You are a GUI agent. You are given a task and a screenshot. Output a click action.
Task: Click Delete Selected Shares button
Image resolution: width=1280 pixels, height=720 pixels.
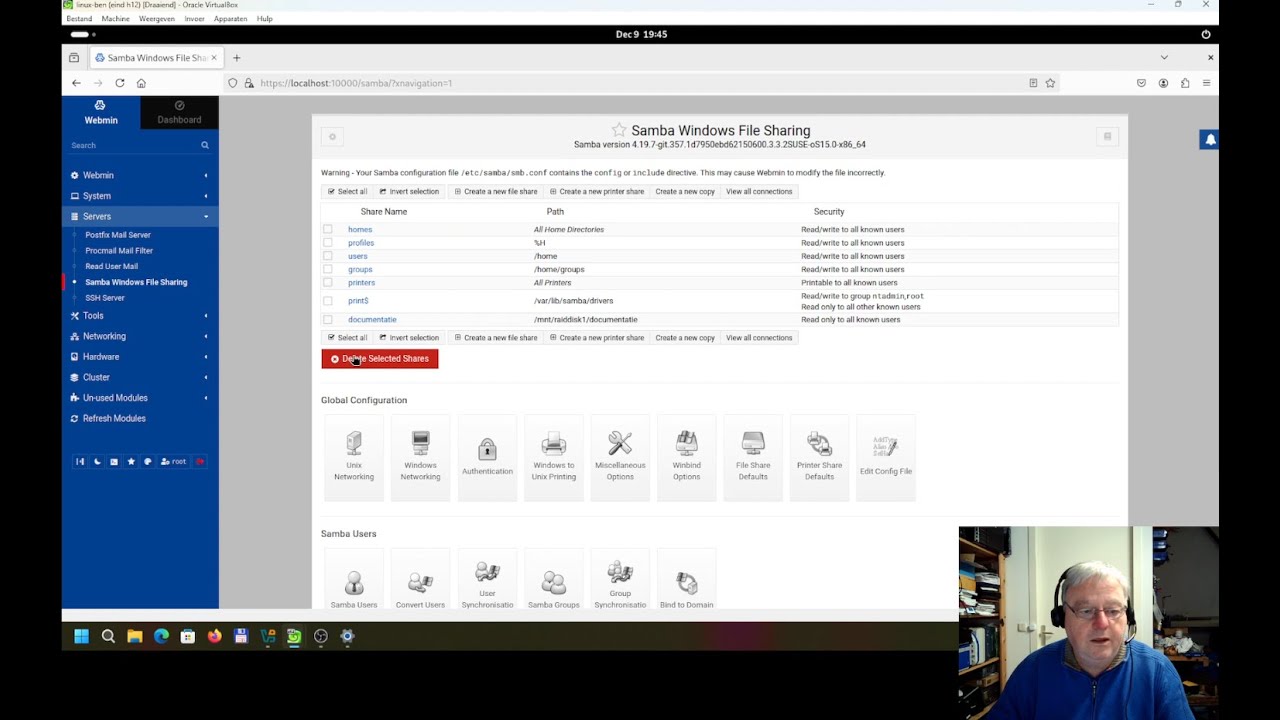tap(380, 359)
